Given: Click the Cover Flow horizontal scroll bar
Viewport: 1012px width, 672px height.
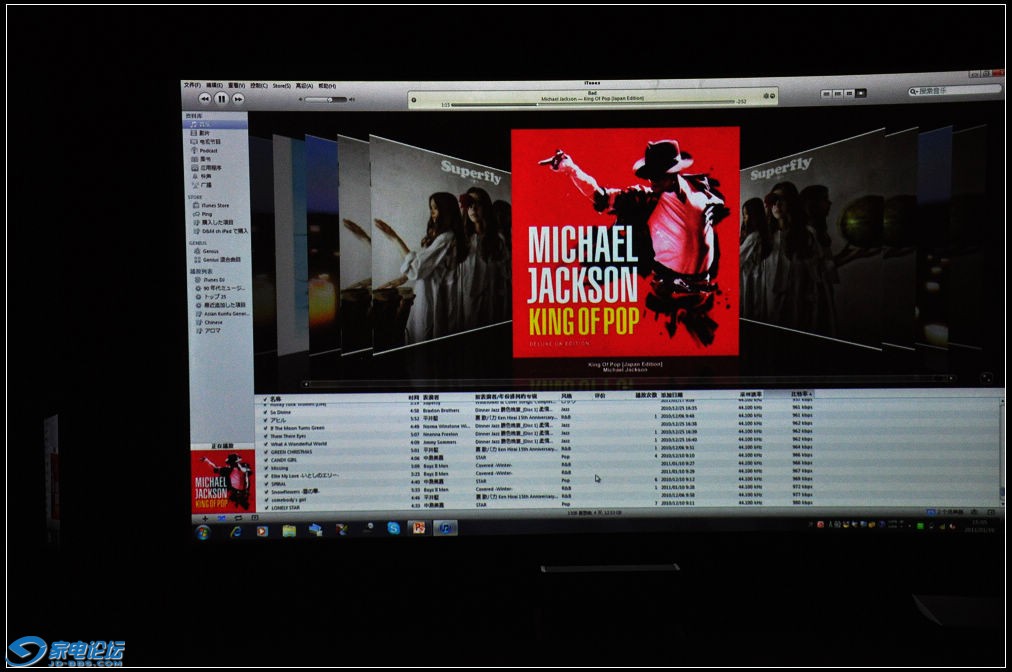Looking at the screenshot, I should click(x=629, y=383).
